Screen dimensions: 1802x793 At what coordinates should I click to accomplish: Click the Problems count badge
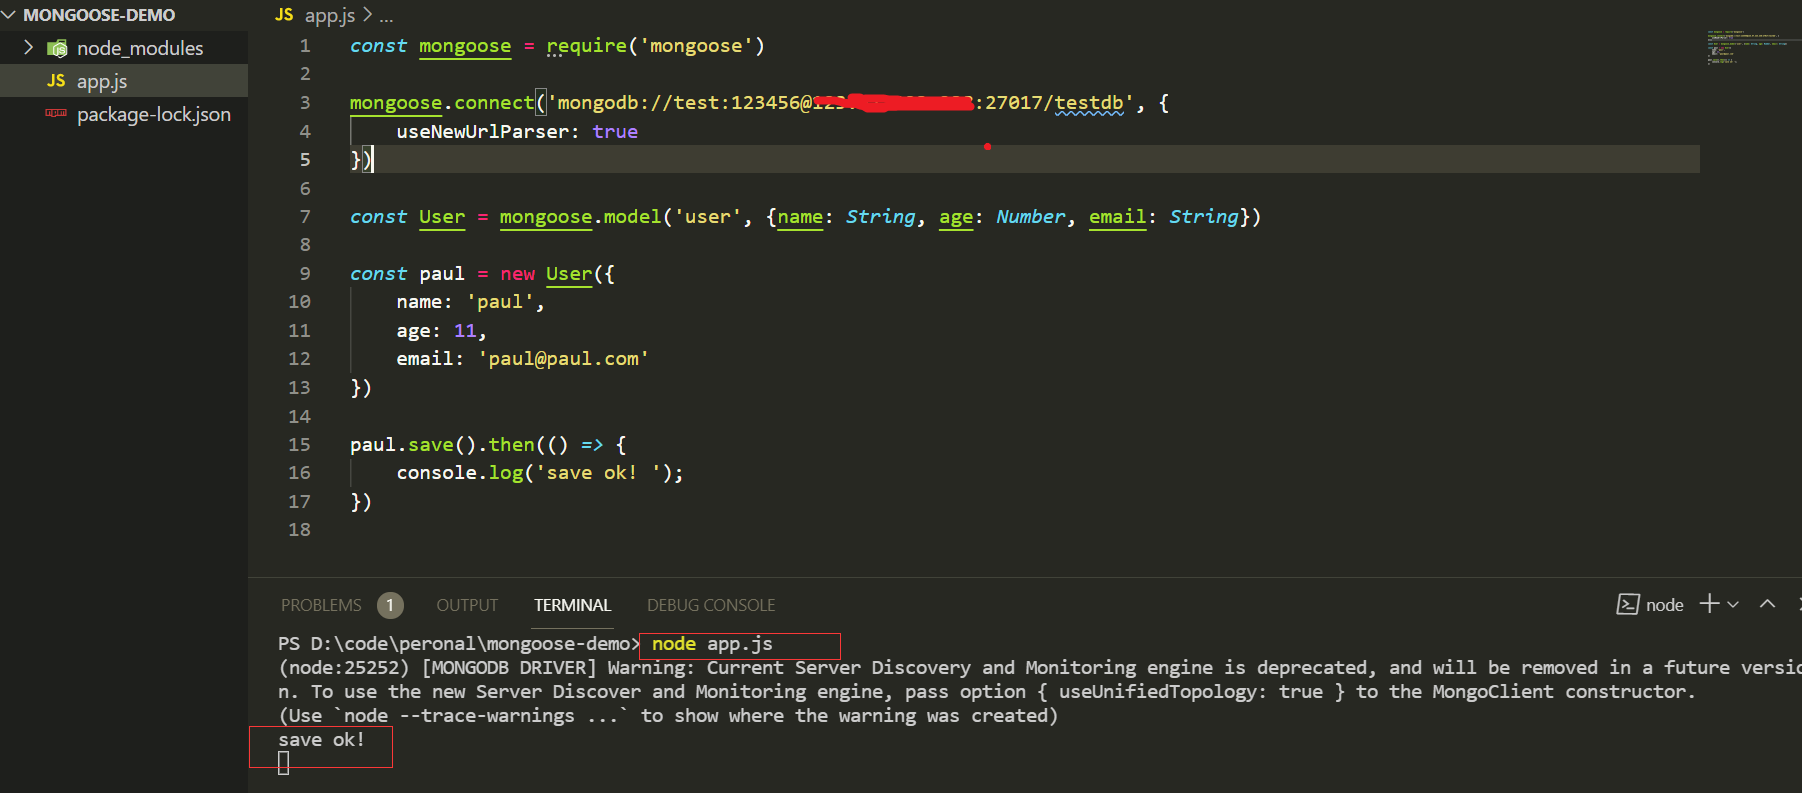(x=390, y=605)
